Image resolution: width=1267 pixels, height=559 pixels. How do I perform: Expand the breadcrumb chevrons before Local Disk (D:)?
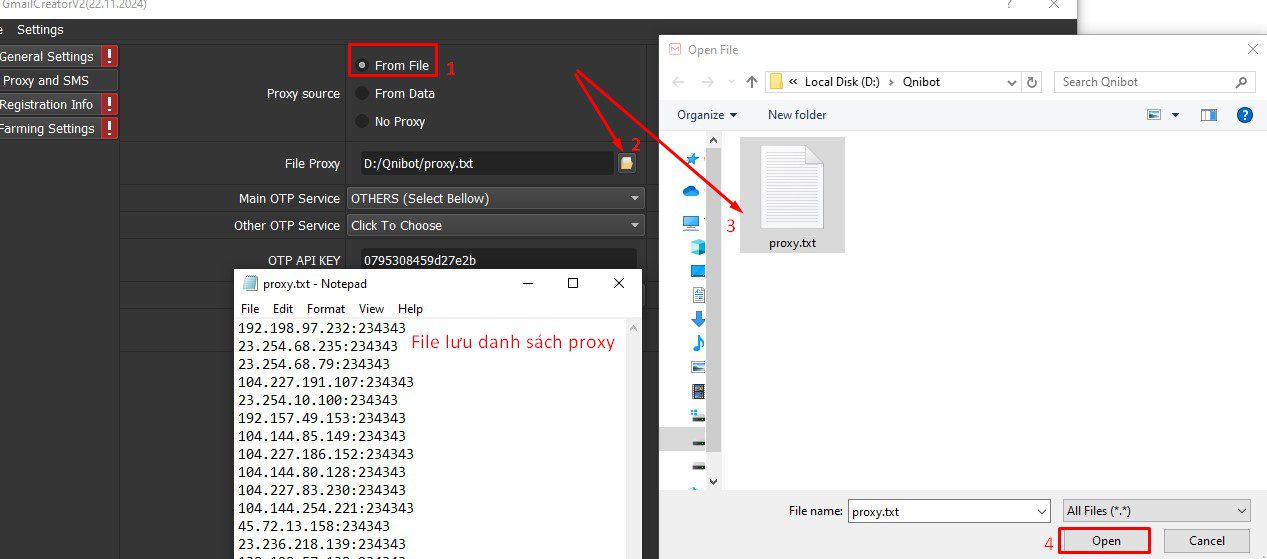point(793,82)
